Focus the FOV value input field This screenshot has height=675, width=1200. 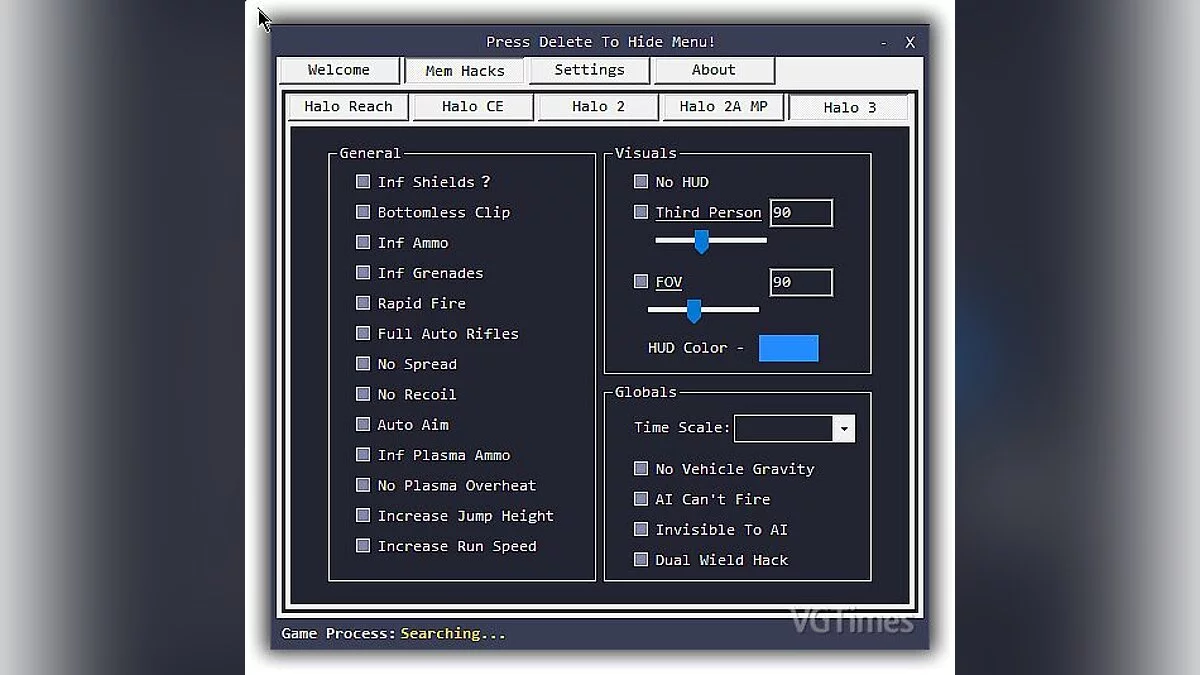point(801,283)
